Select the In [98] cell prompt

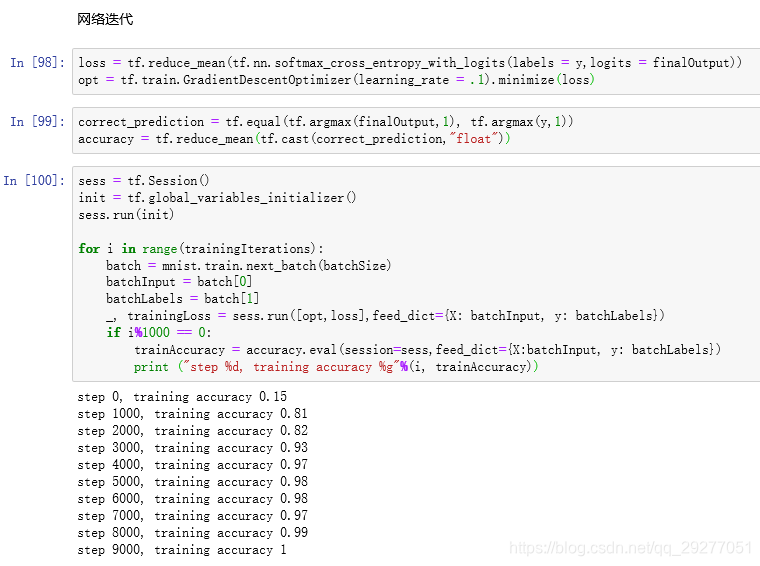tap(37, 63)
